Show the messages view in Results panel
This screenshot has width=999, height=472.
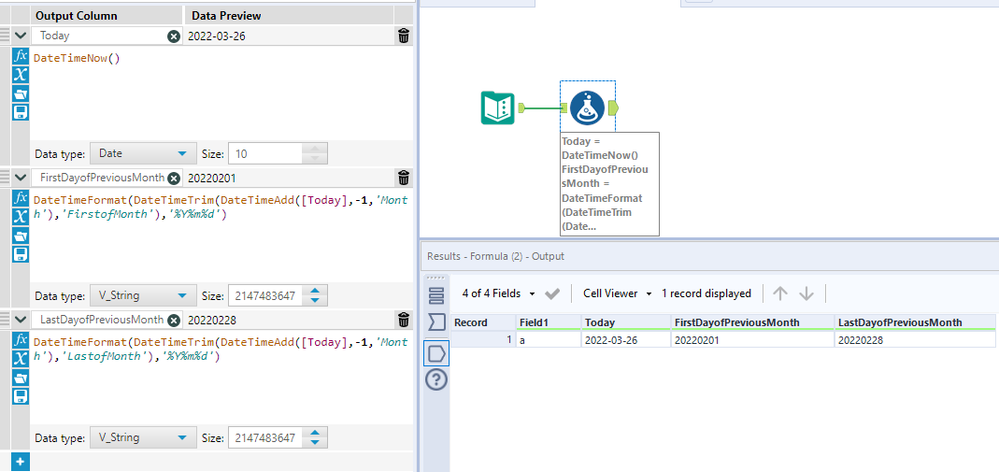(x=436, y=322)
